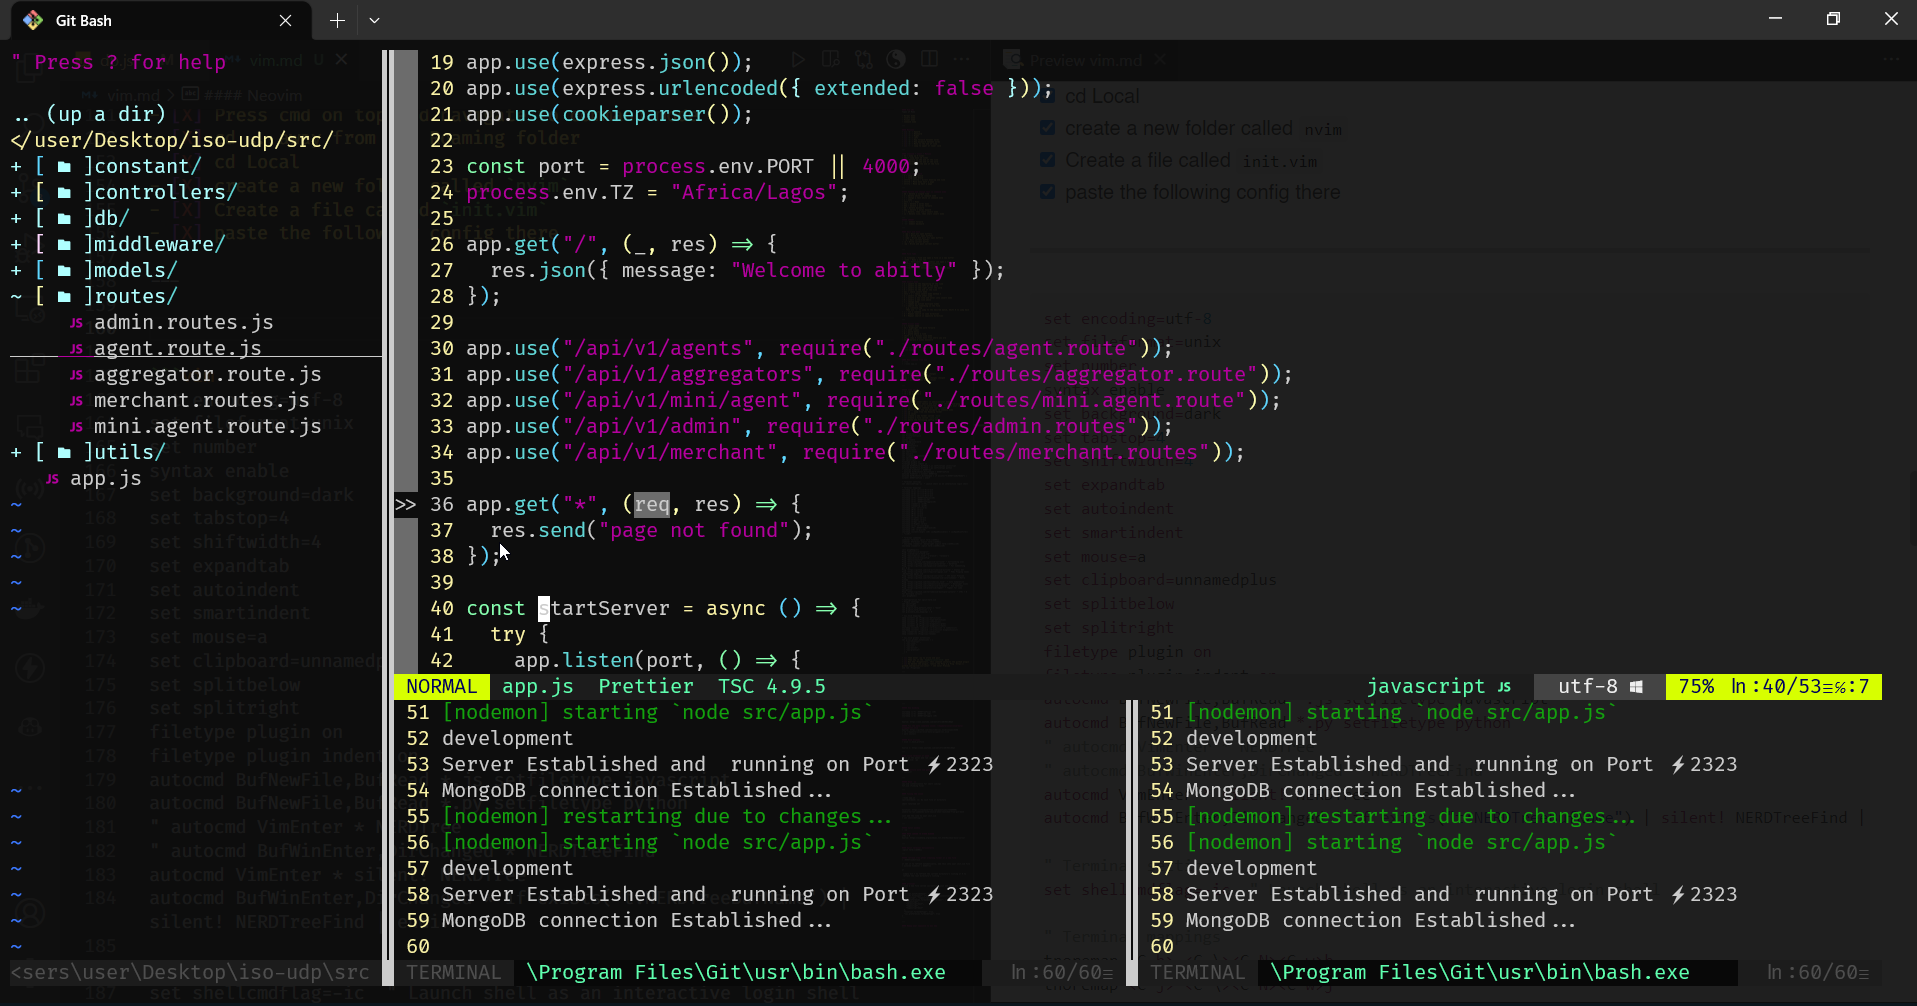Open mini.agent.route.js in the file tree
The height and width of the screenshot is (1006, 1917).
coord(207,427)
